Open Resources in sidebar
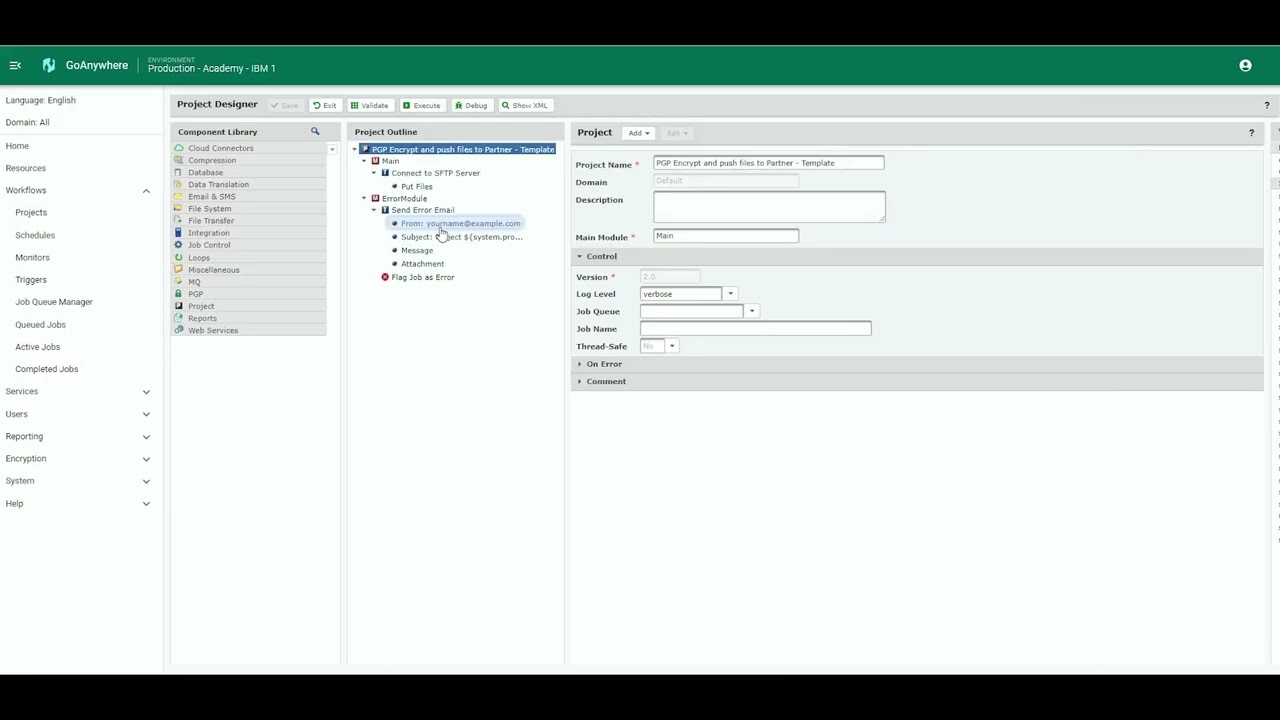Viewport: 1280px width, 720px height. [25, 168]
